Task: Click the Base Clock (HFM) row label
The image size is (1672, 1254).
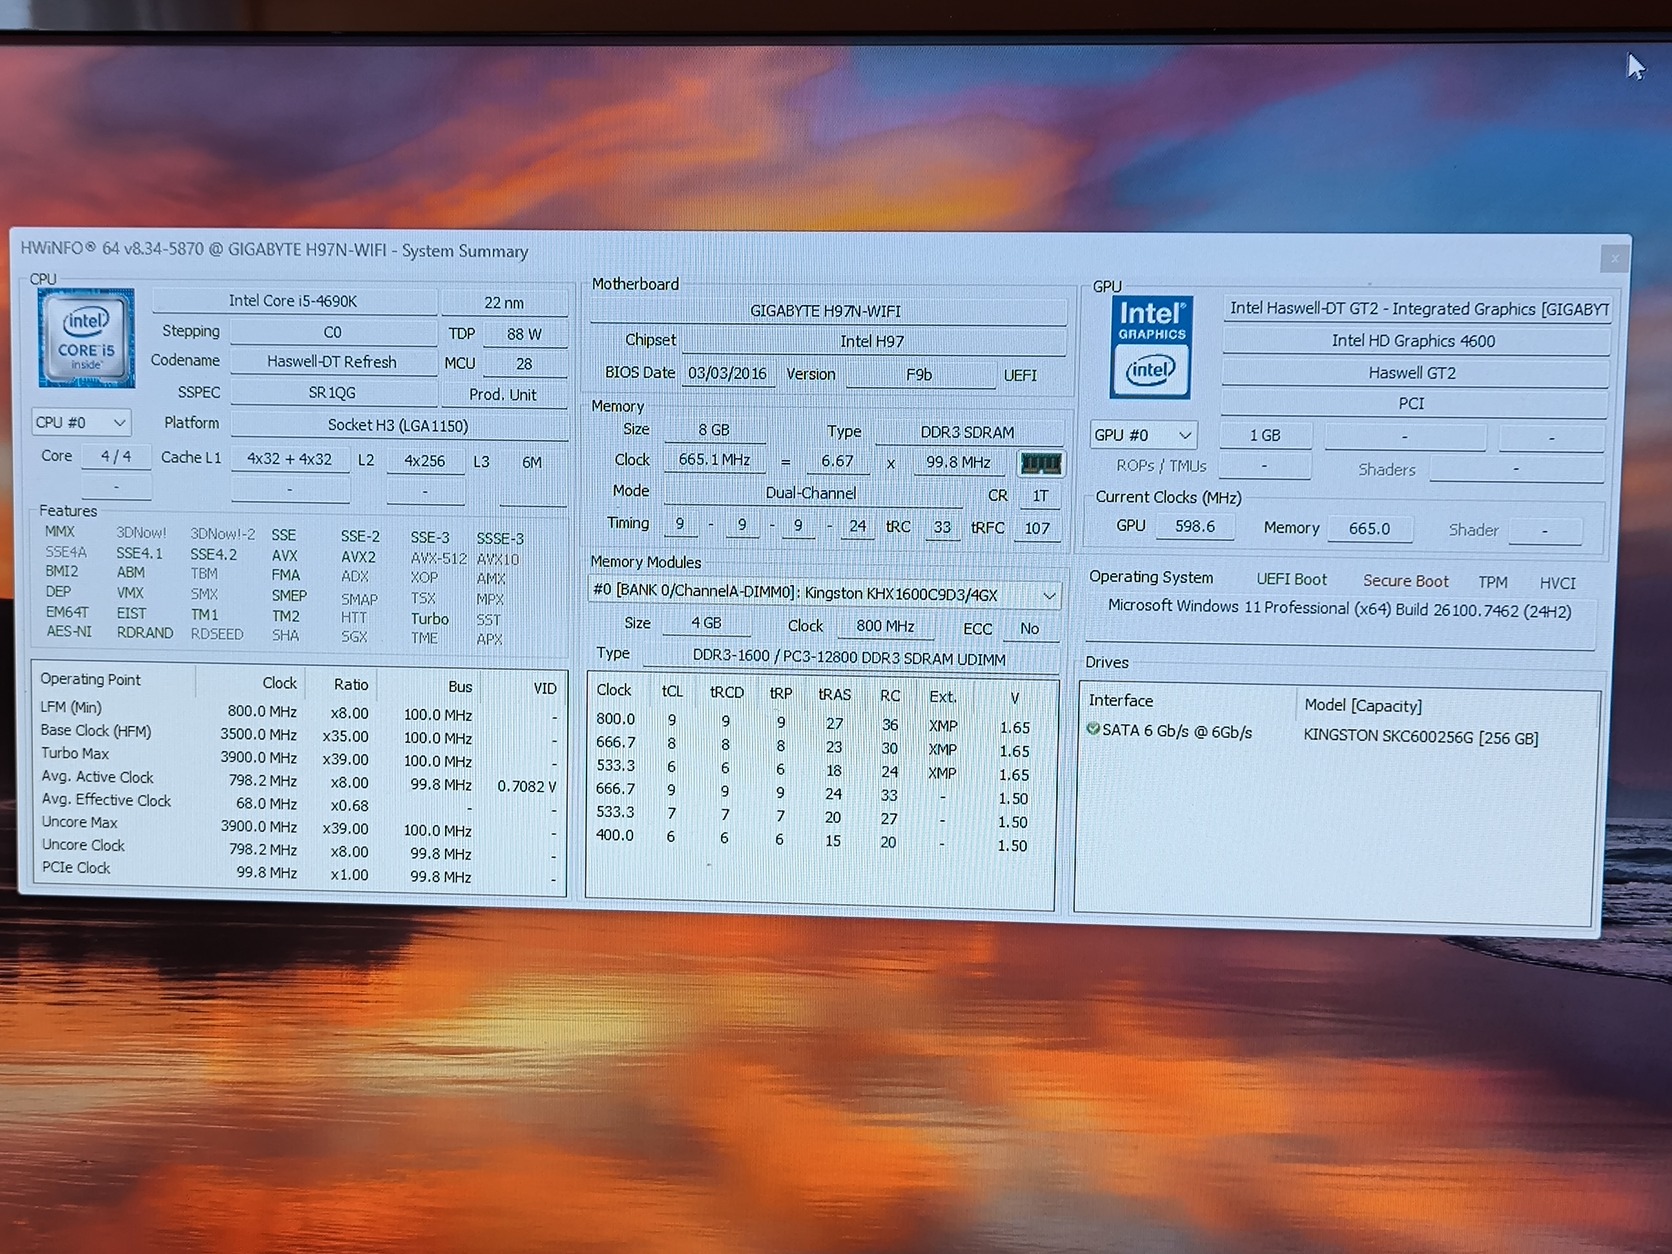Action: 96,731
